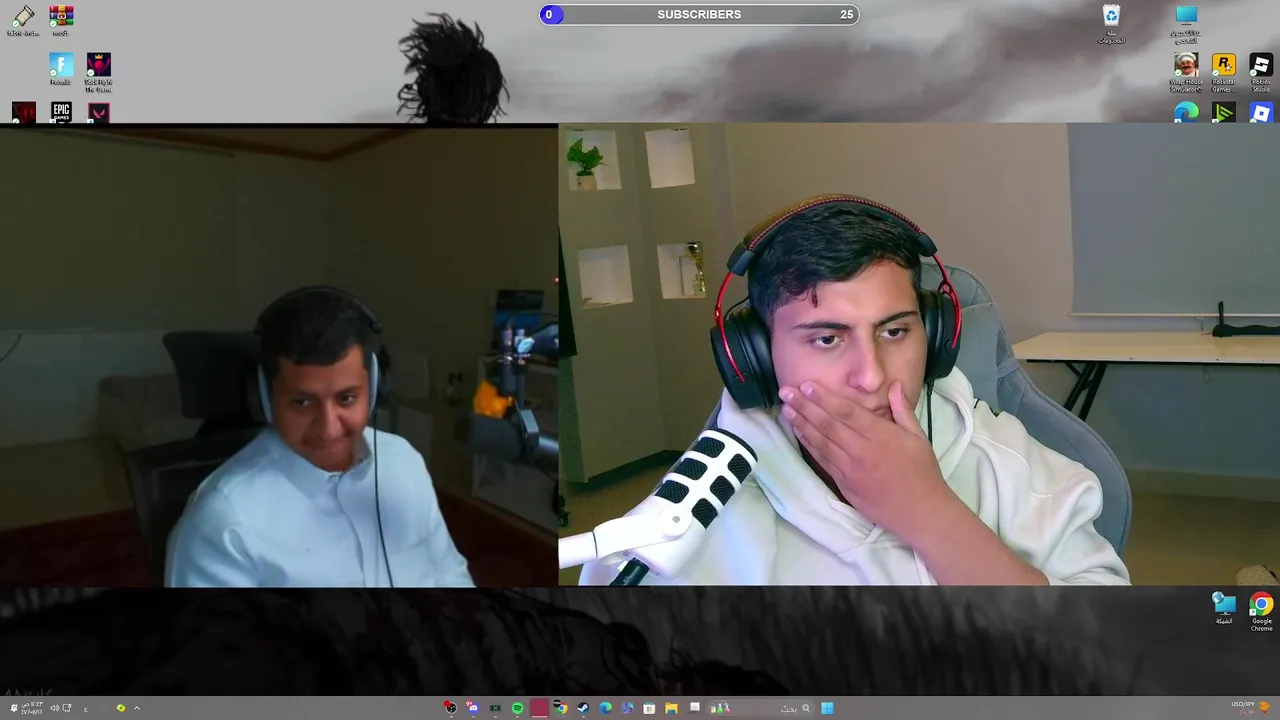The image size is (1280, 720).
Task: Open green-arrow app icon beside Edge on desktop
Action: 1223,113
